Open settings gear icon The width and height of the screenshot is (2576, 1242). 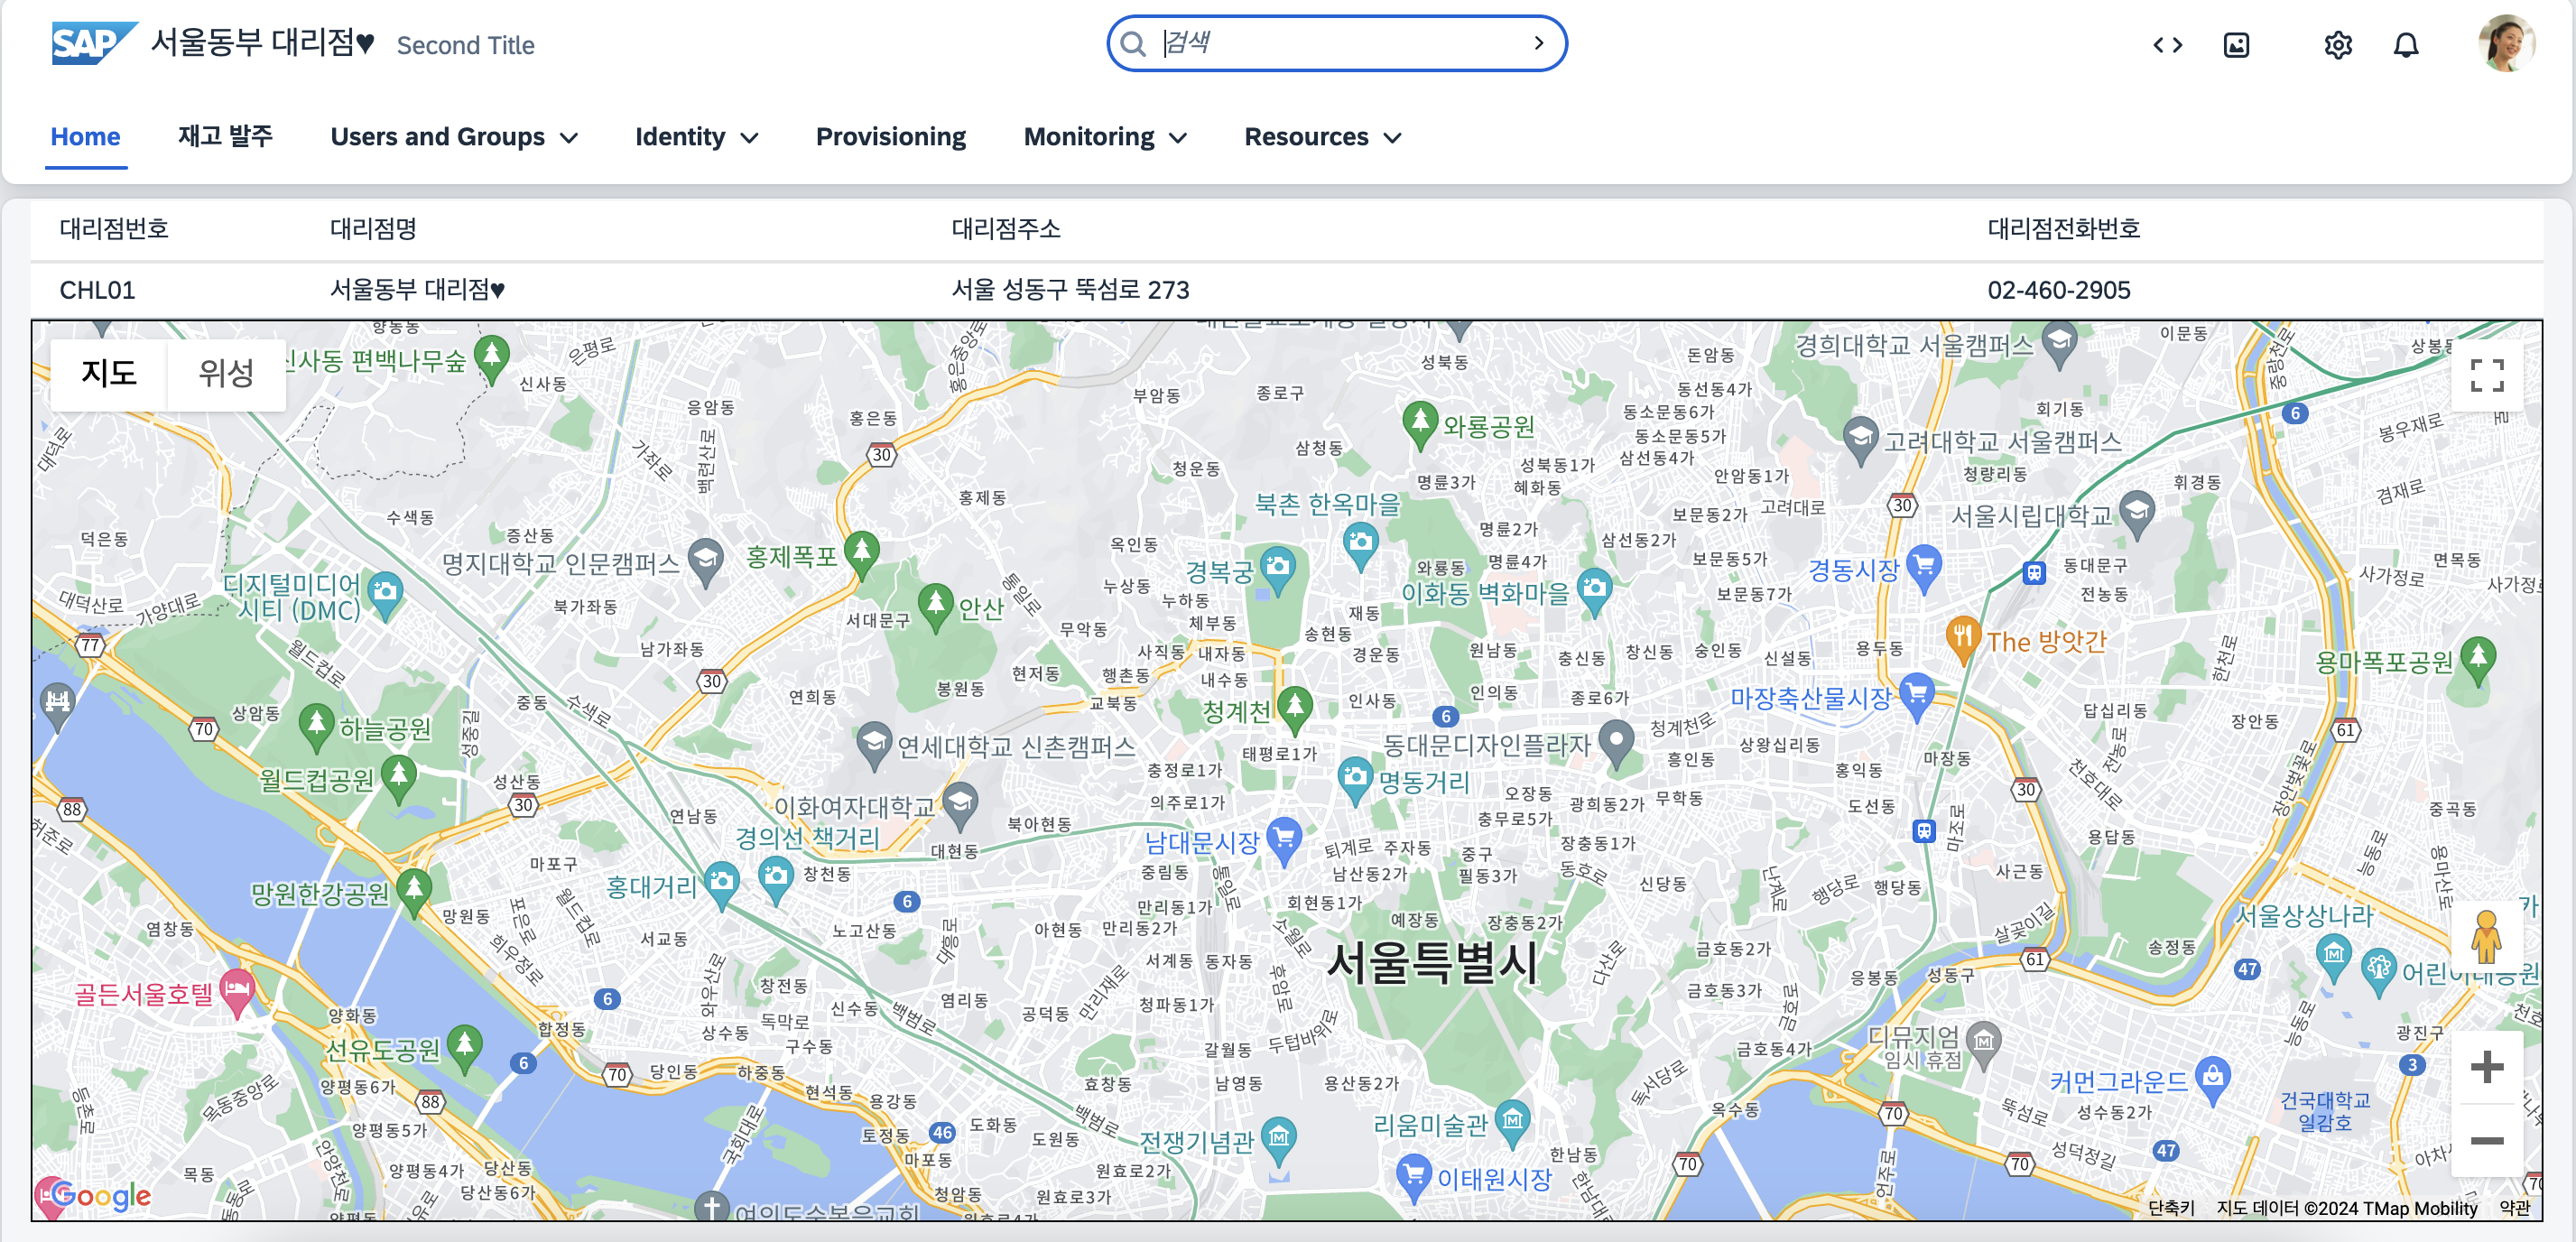[x=2337, y=45]
